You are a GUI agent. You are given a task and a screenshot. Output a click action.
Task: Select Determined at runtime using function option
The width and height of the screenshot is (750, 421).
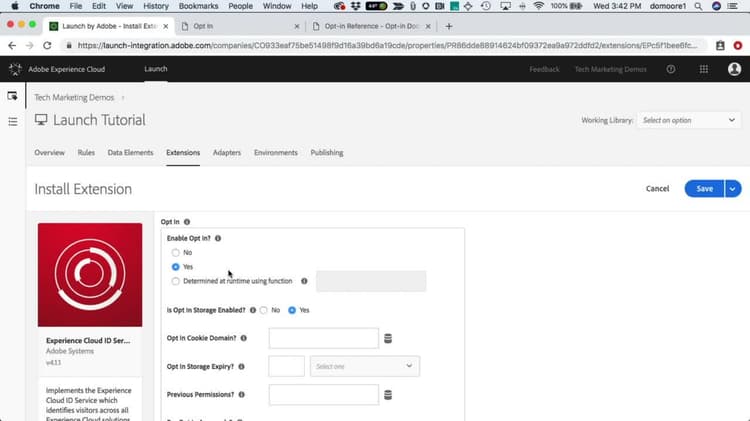(x=176, y=281)
